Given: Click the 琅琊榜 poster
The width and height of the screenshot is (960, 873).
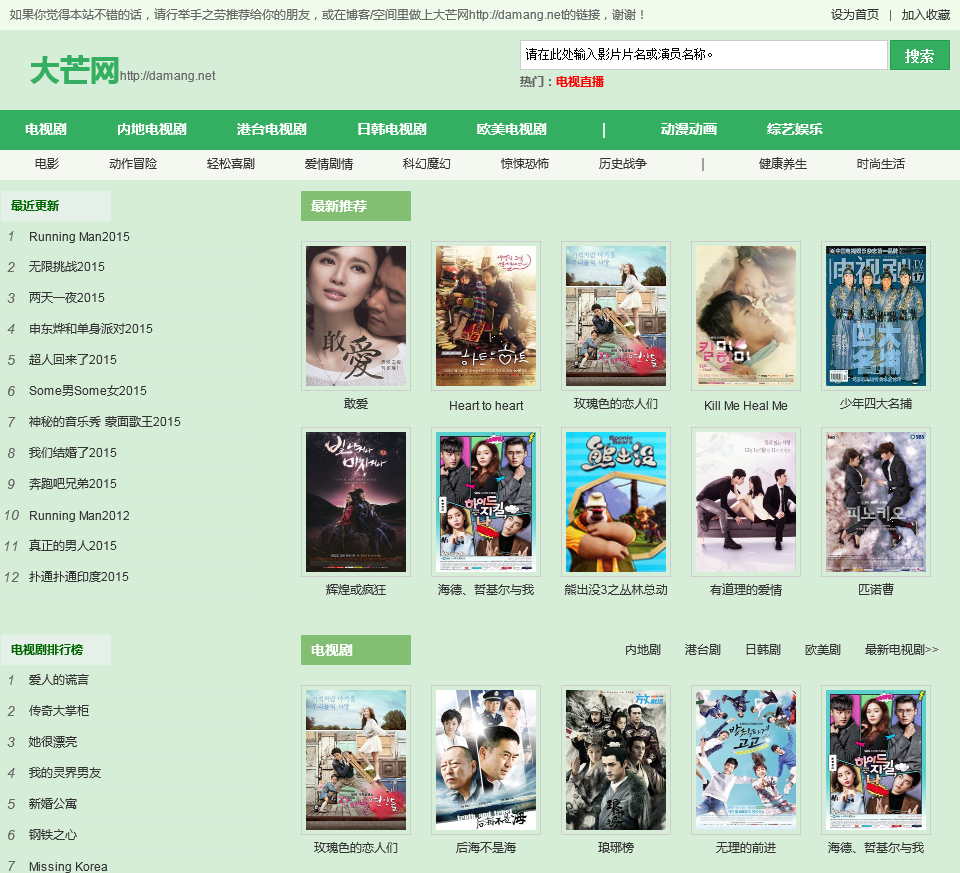Looking at the screenshot, I should pyautogui.click(x=616, y=760).
